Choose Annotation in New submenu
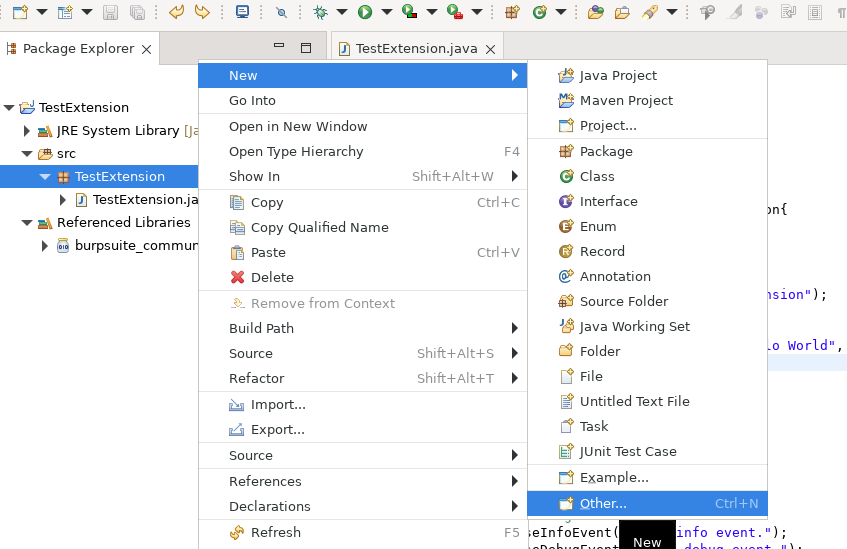This screenshot has height=549, width=847. pyautogui.click(x=614, y=276)
